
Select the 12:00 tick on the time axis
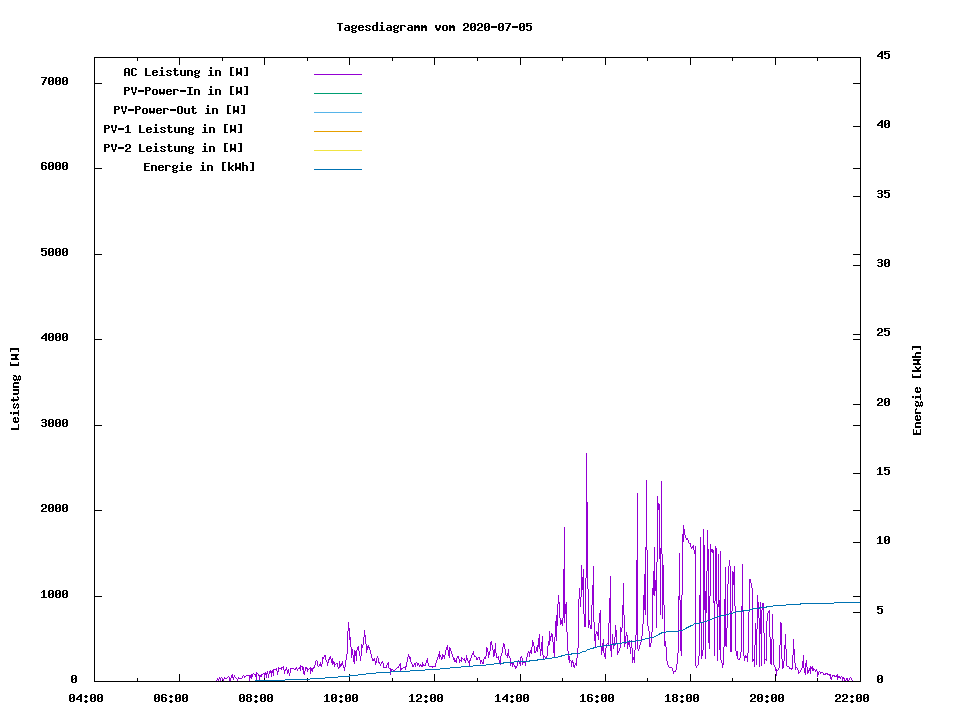click(x=426, y=698)
